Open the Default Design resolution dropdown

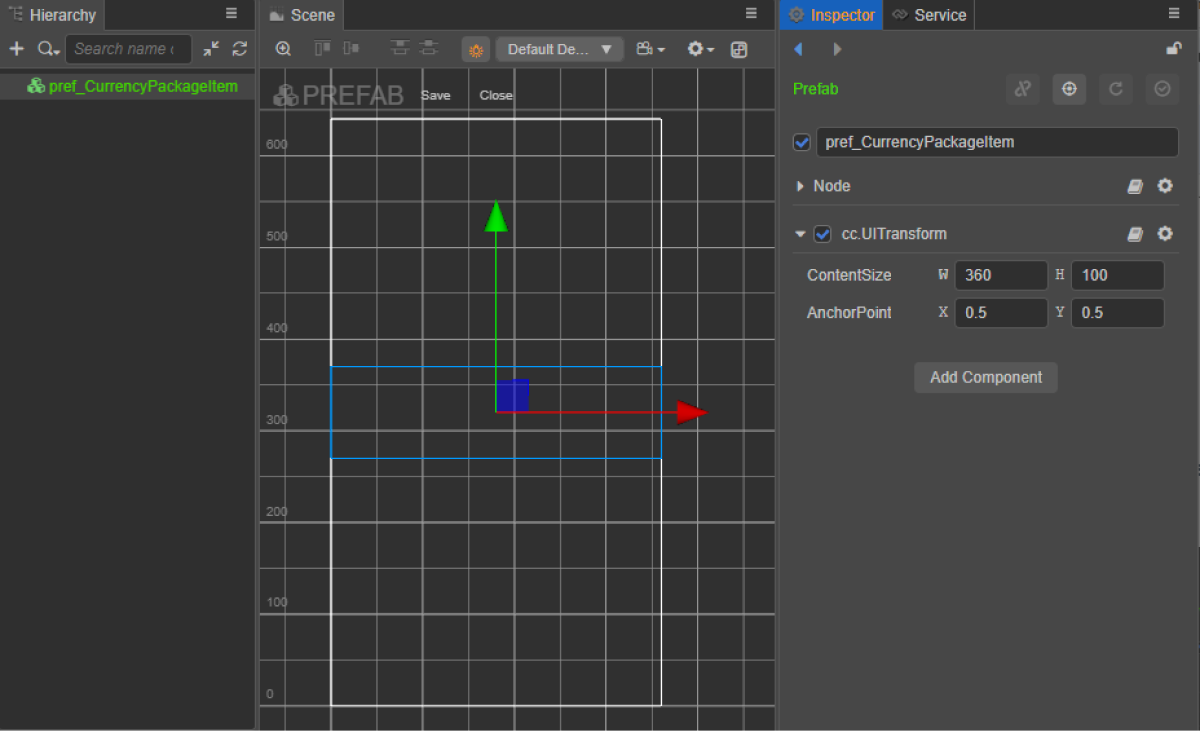559,50
